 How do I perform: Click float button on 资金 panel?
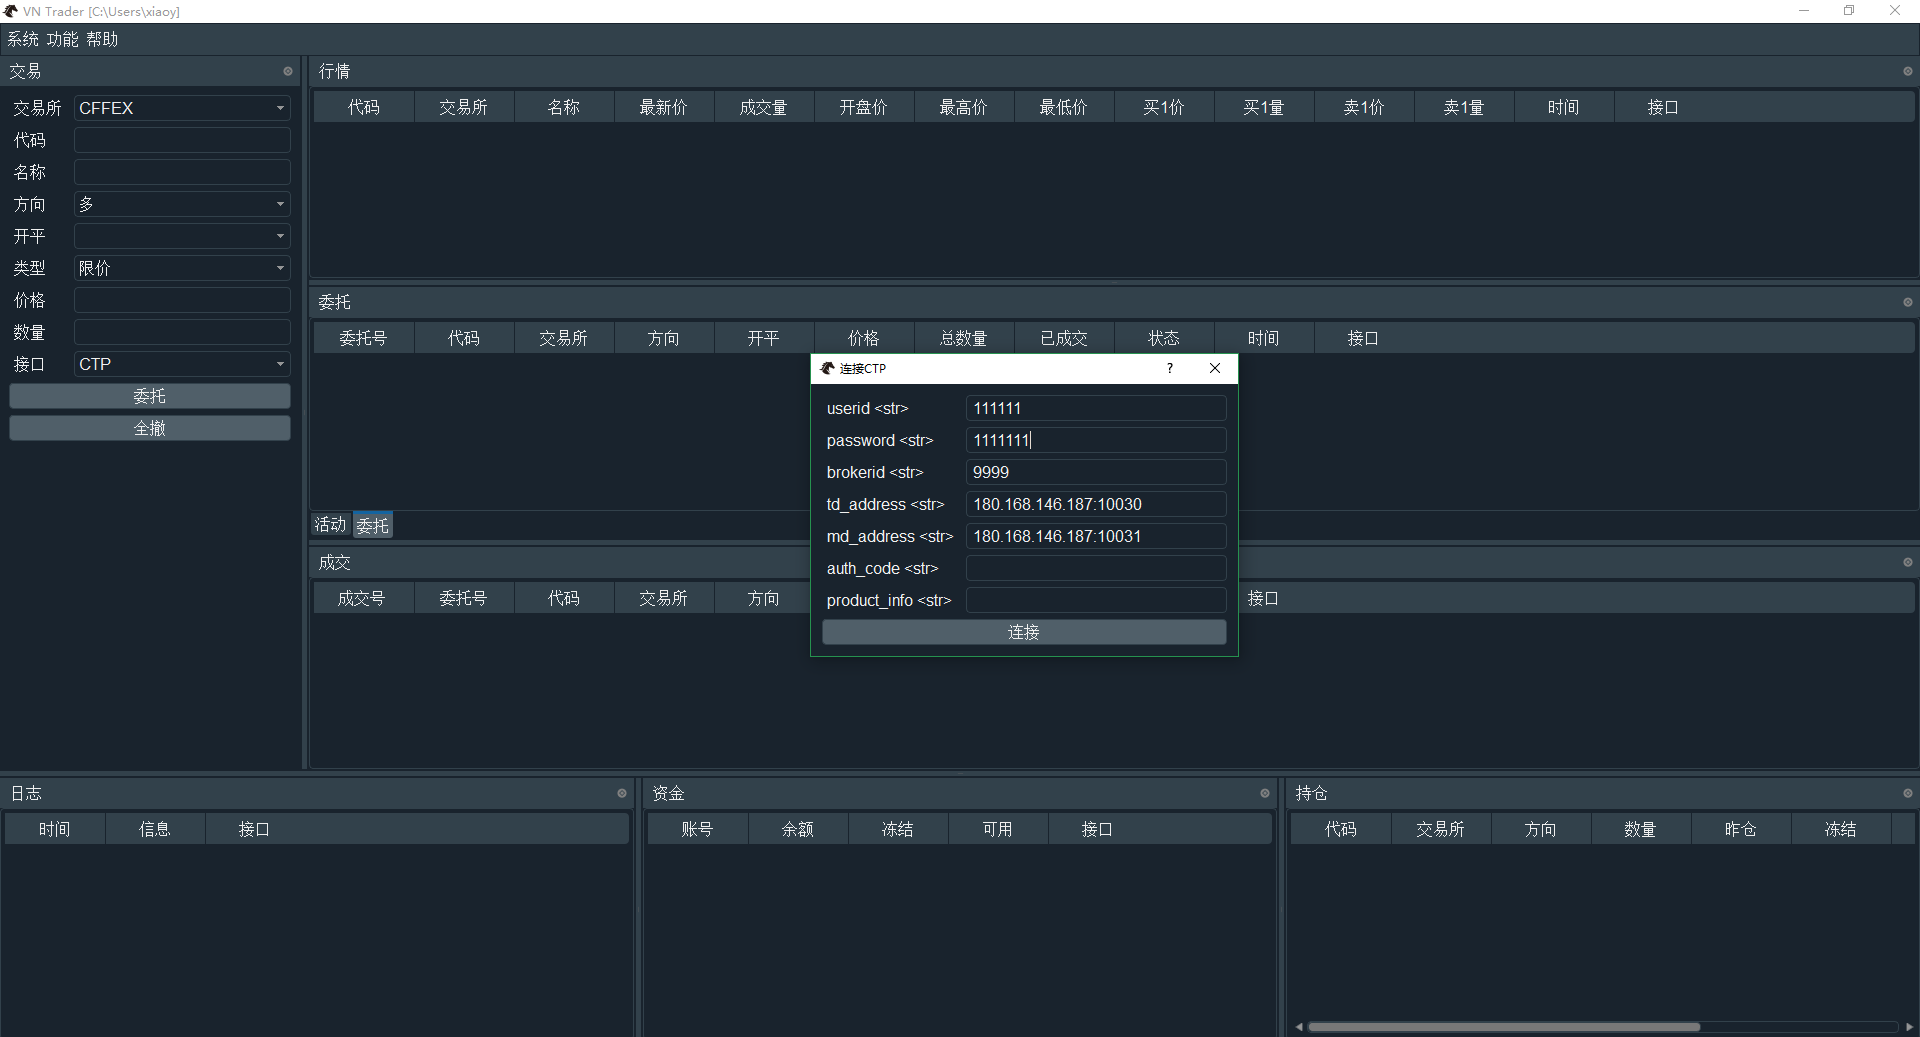(x=1265, y=793)
